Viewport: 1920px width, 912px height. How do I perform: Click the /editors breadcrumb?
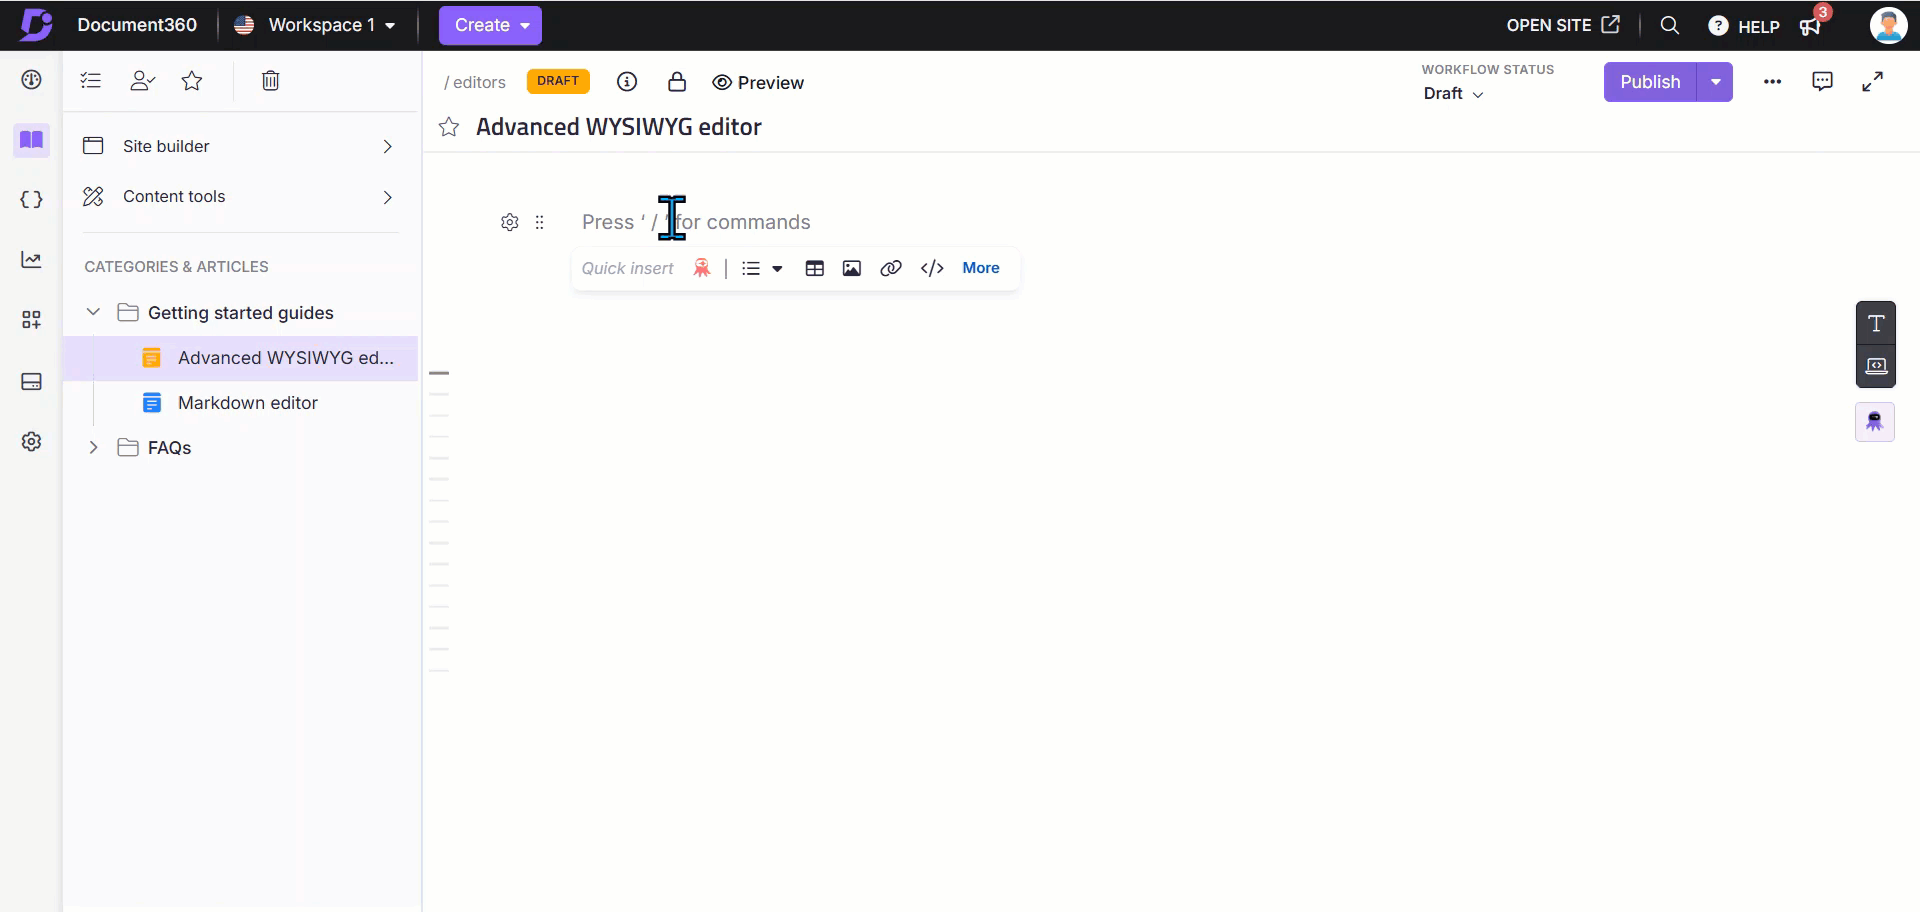pyautogui.click(x=475, y=82)
